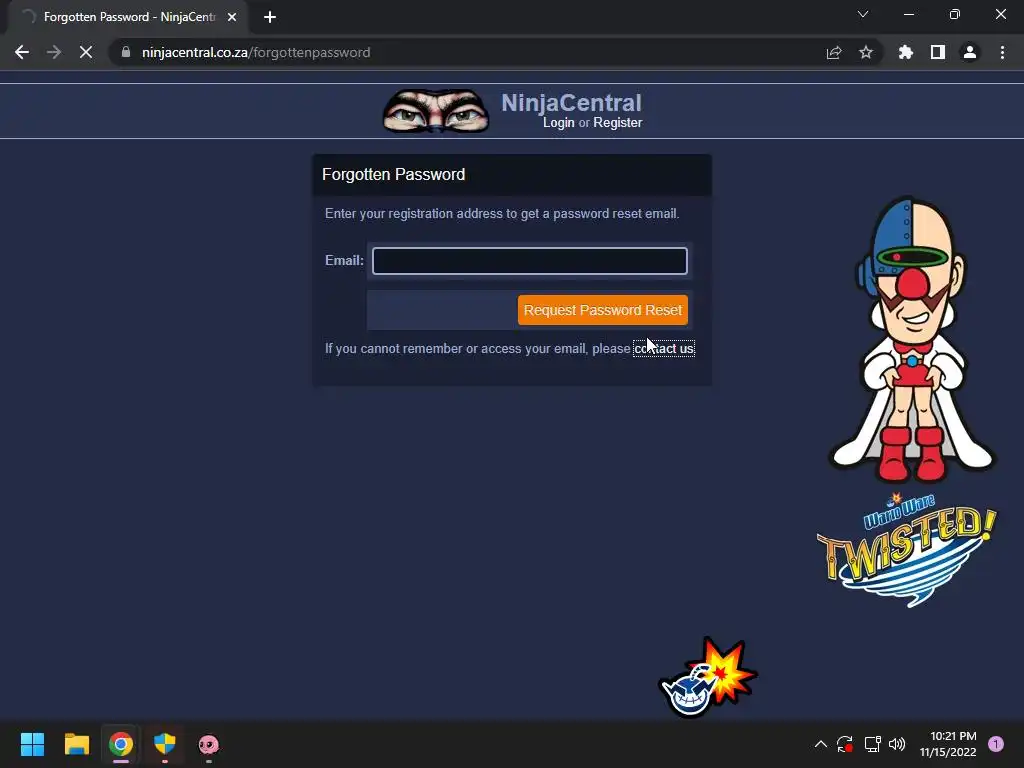The width and height of the screenshot is (1024, 768).
Task: Open the Windows Start menu
Action: point(32,744)
